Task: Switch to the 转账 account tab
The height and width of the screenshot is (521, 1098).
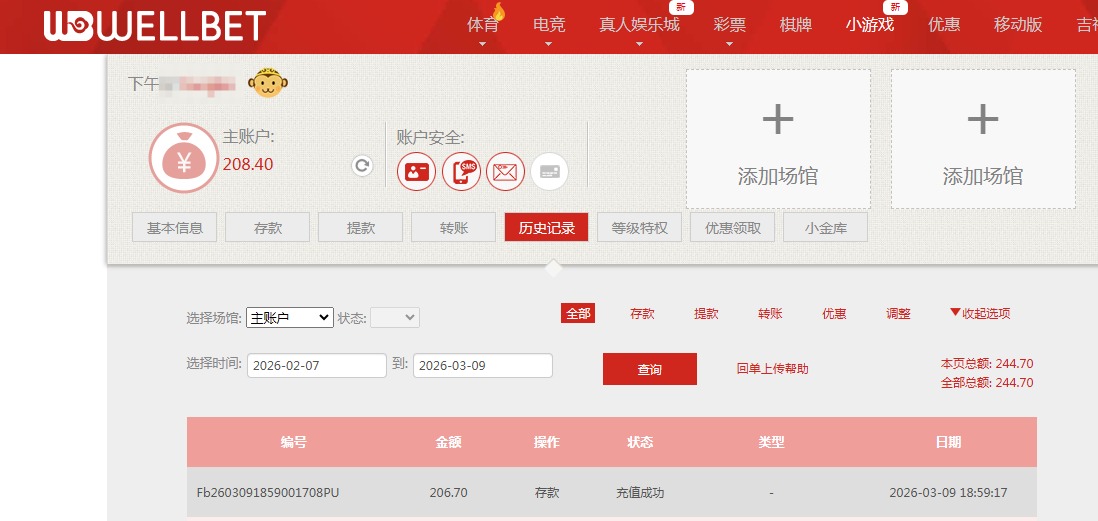Action: (x=454, y=228)
